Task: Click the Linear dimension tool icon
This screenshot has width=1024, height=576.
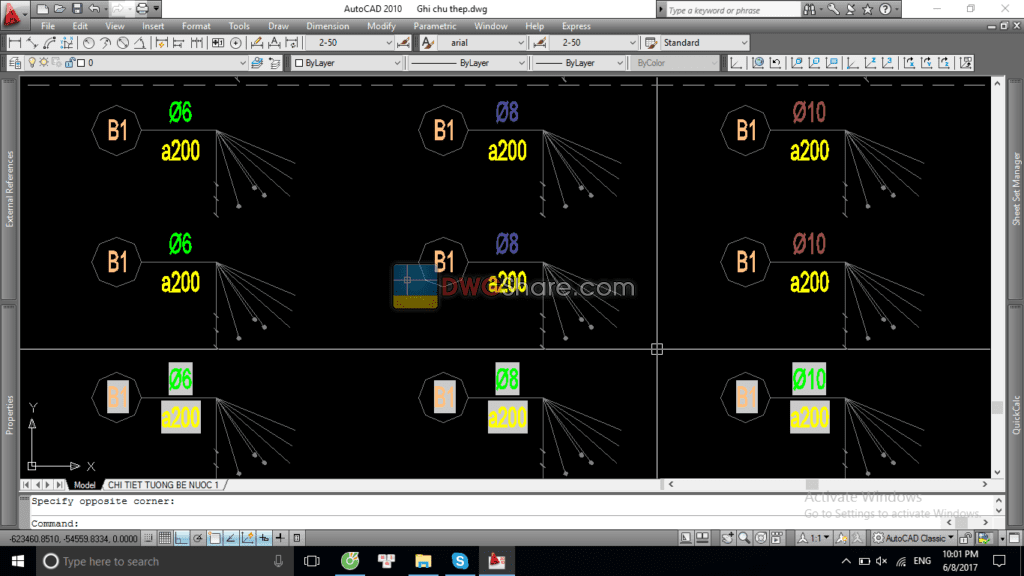Action: click(15, 43)
